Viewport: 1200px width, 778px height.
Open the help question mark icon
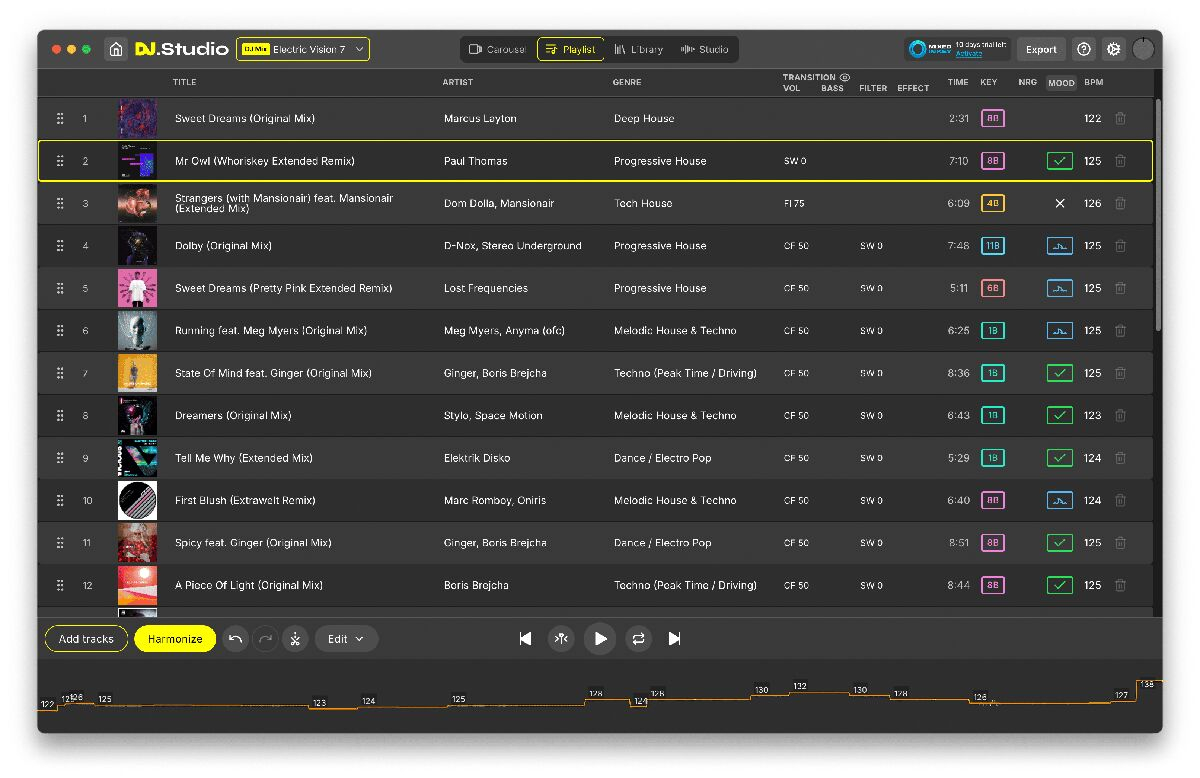pyautogui.click(x=1083, y=49)
